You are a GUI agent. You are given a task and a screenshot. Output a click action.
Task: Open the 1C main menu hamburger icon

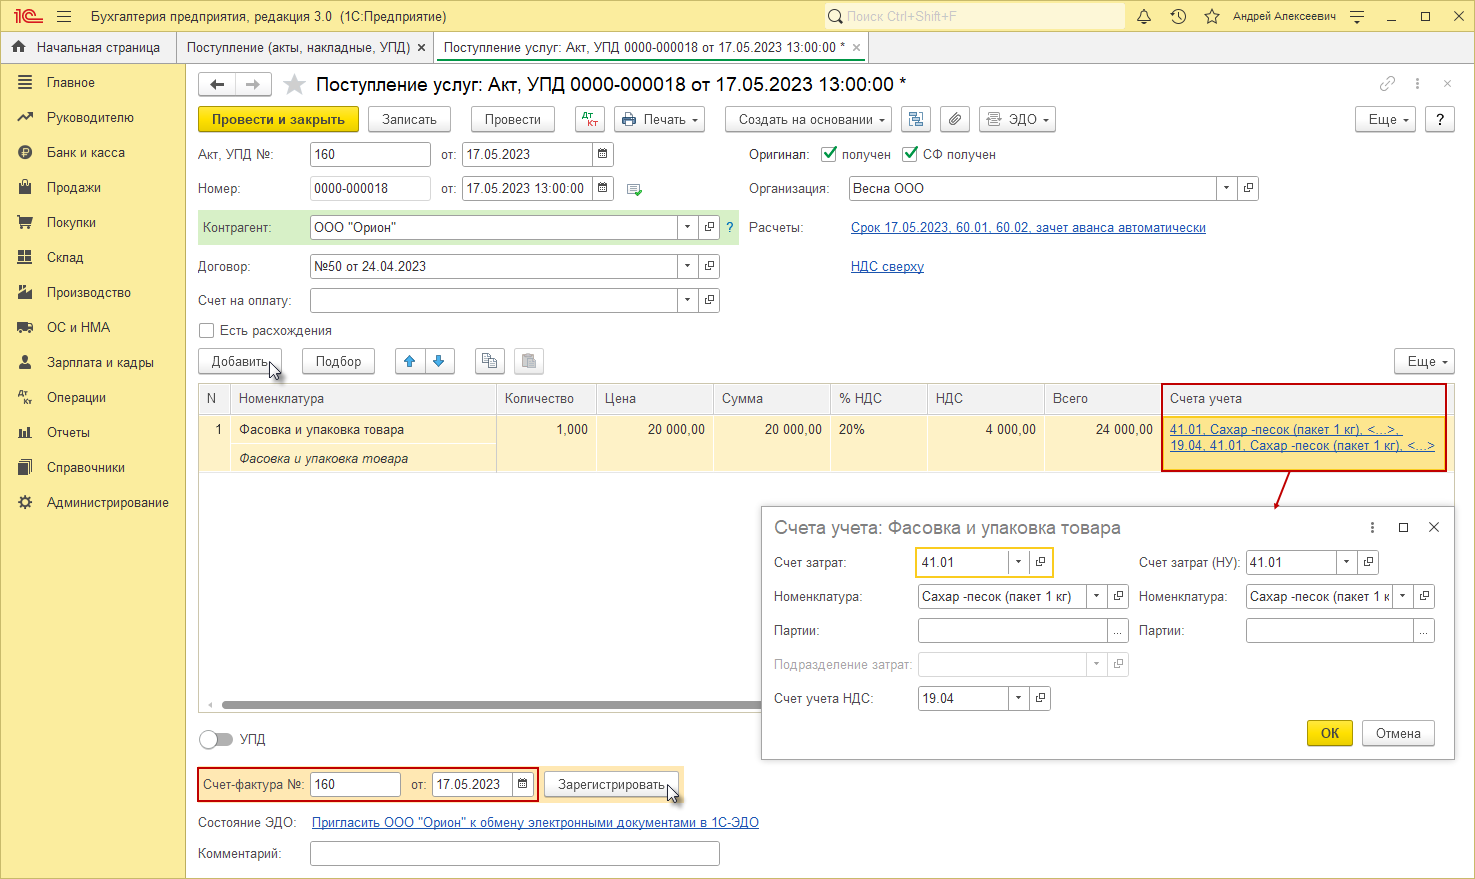point(64,16)
